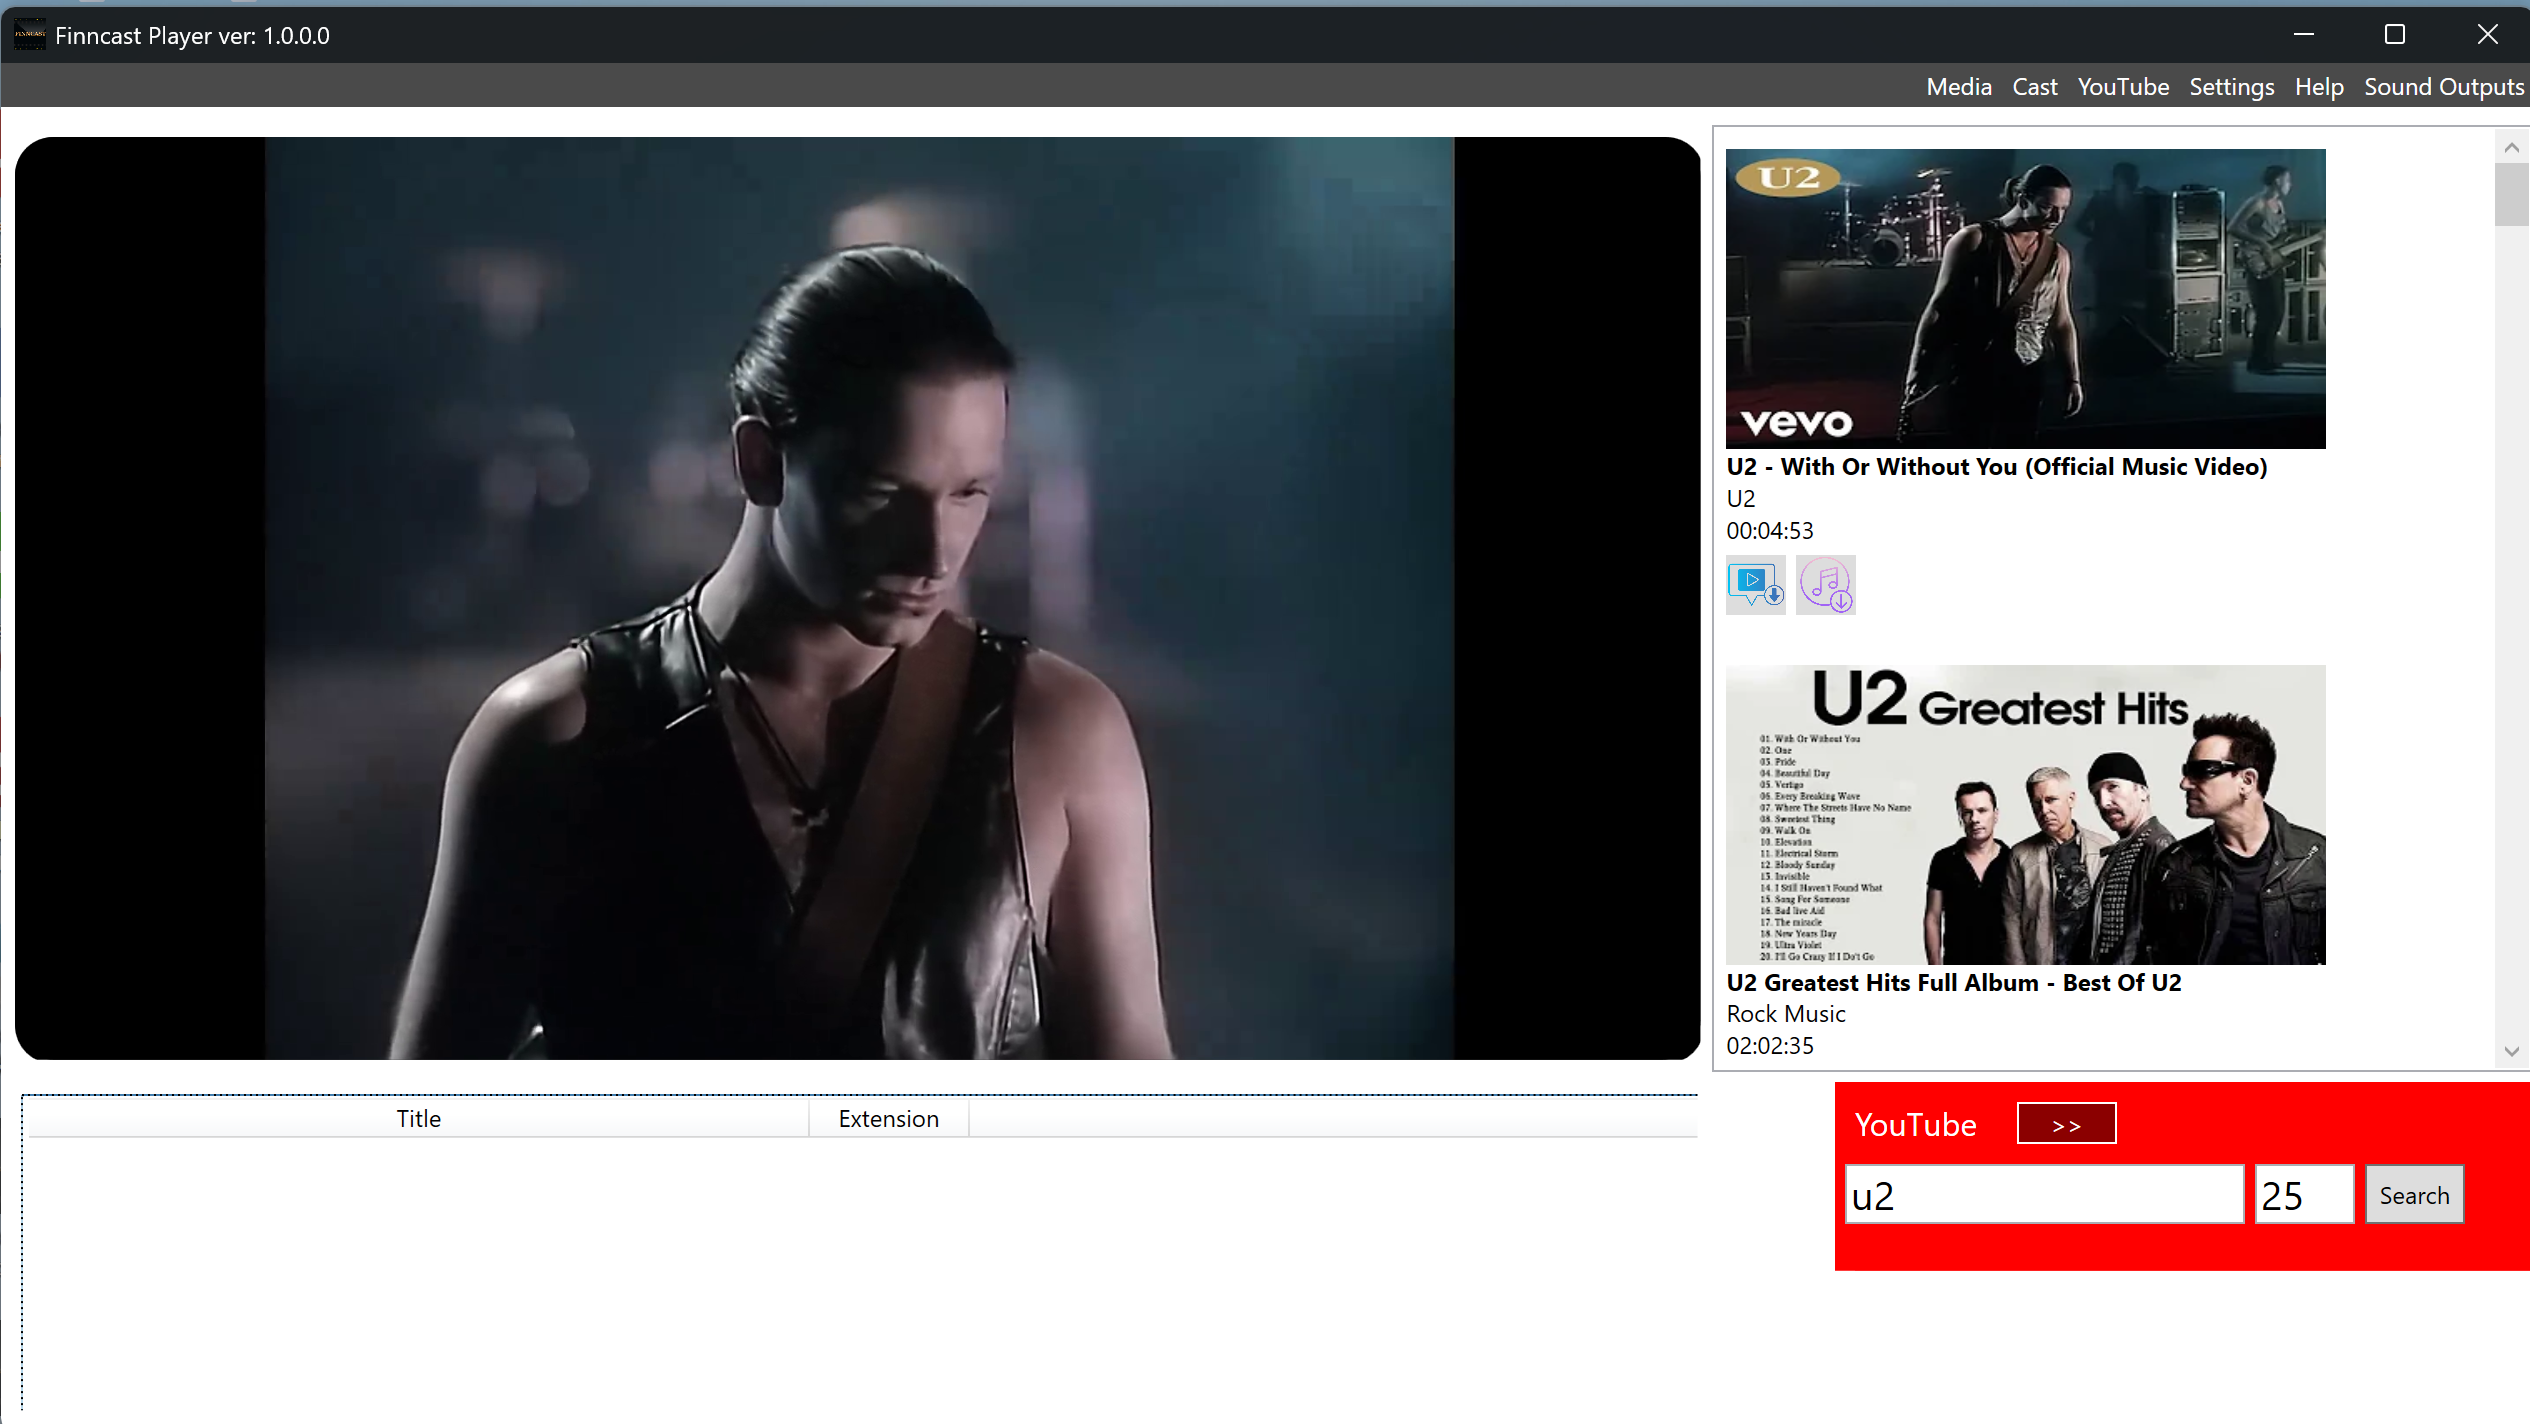
Task: Click the Finncast app icon in title bar
Action: pos(29,35)
